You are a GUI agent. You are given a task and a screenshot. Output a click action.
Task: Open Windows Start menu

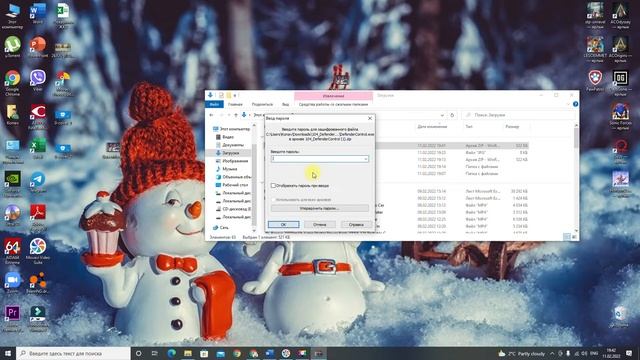8,353
